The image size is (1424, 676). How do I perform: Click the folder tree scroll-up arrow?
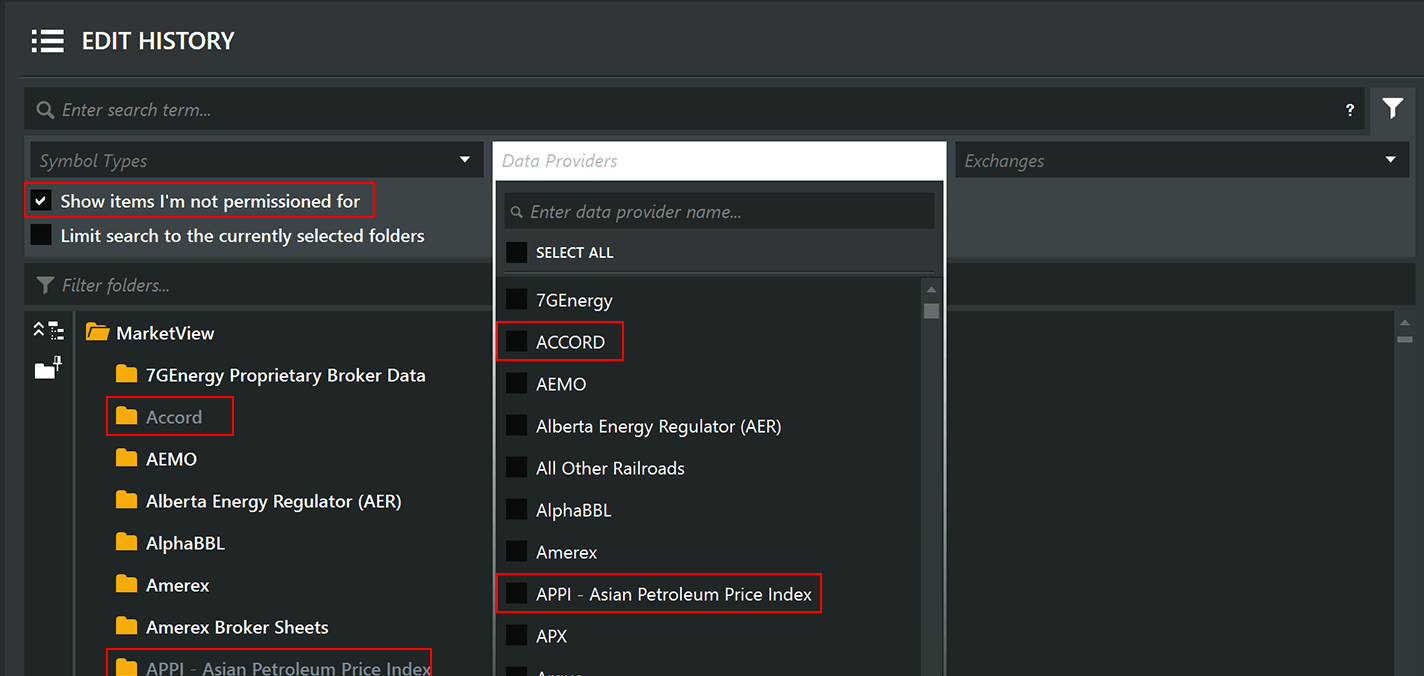click(x=1404, y=323)
